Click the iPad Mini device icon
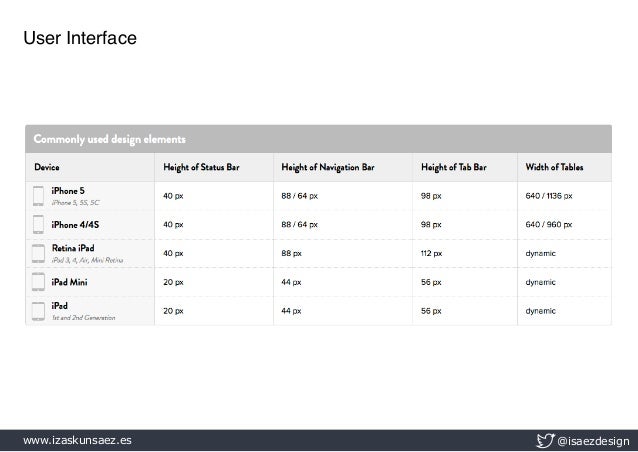 click(x=39, y=282)
